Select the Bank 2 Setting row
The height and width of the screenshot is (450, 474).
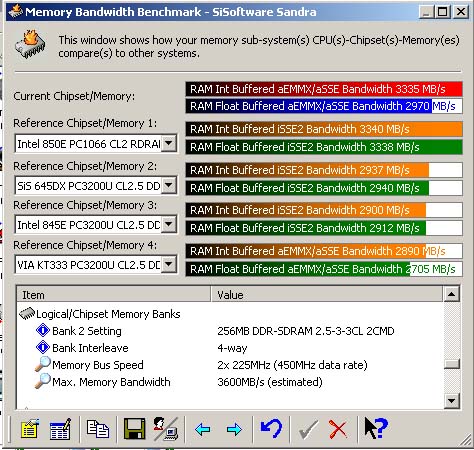point(230,331)
